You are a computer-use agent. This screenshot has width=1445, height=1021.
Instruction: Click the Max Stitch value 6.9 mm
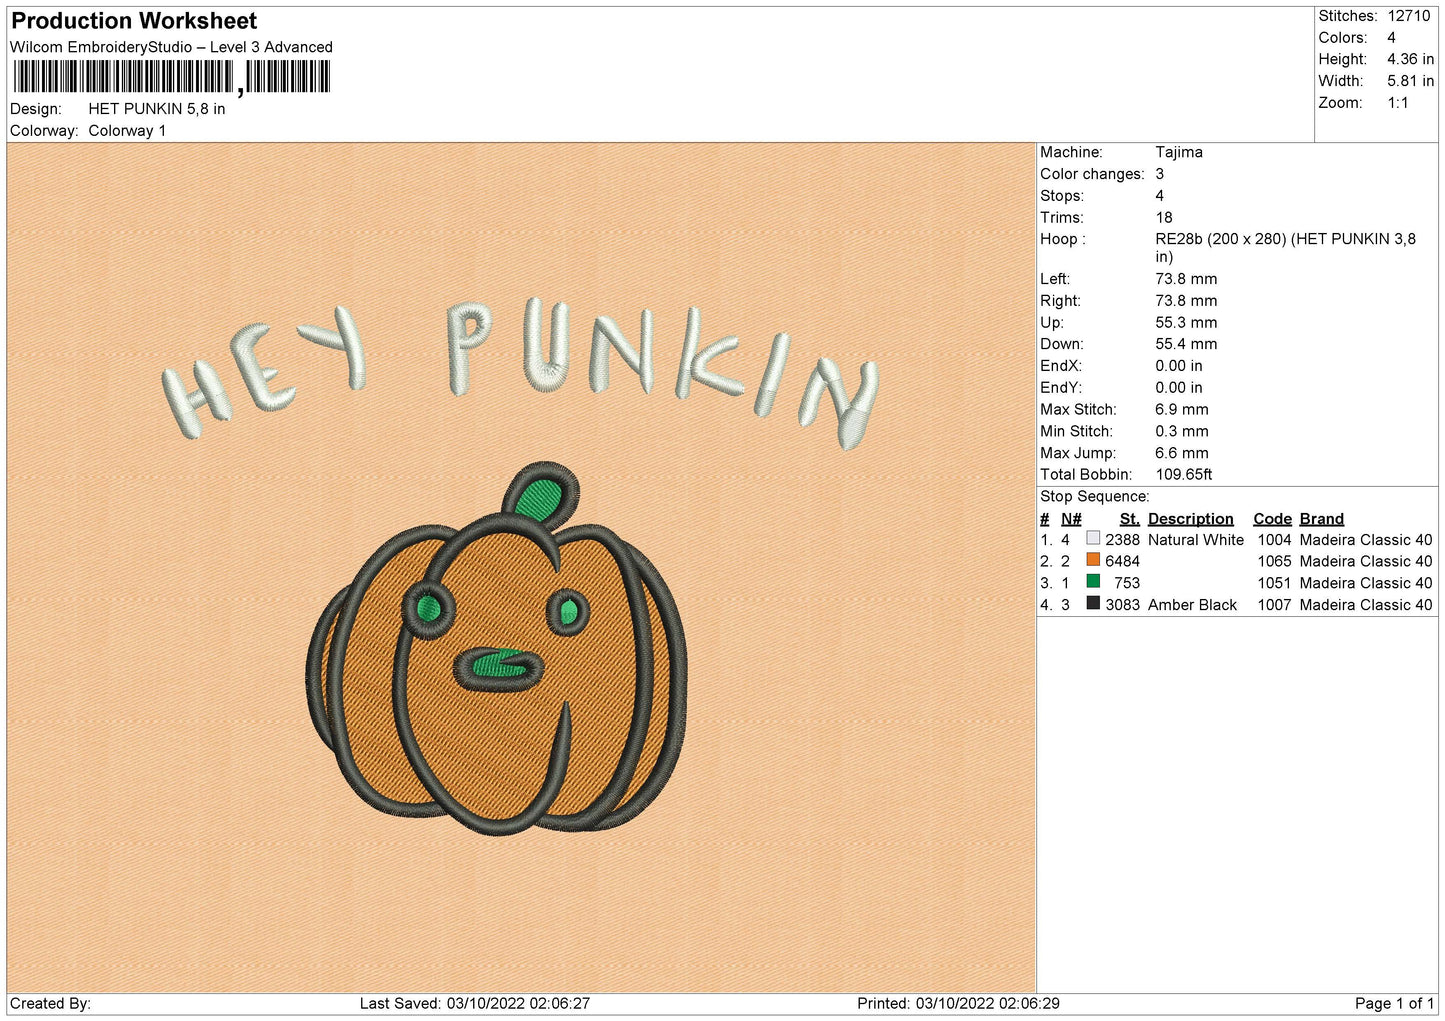tap(1182, 409)
